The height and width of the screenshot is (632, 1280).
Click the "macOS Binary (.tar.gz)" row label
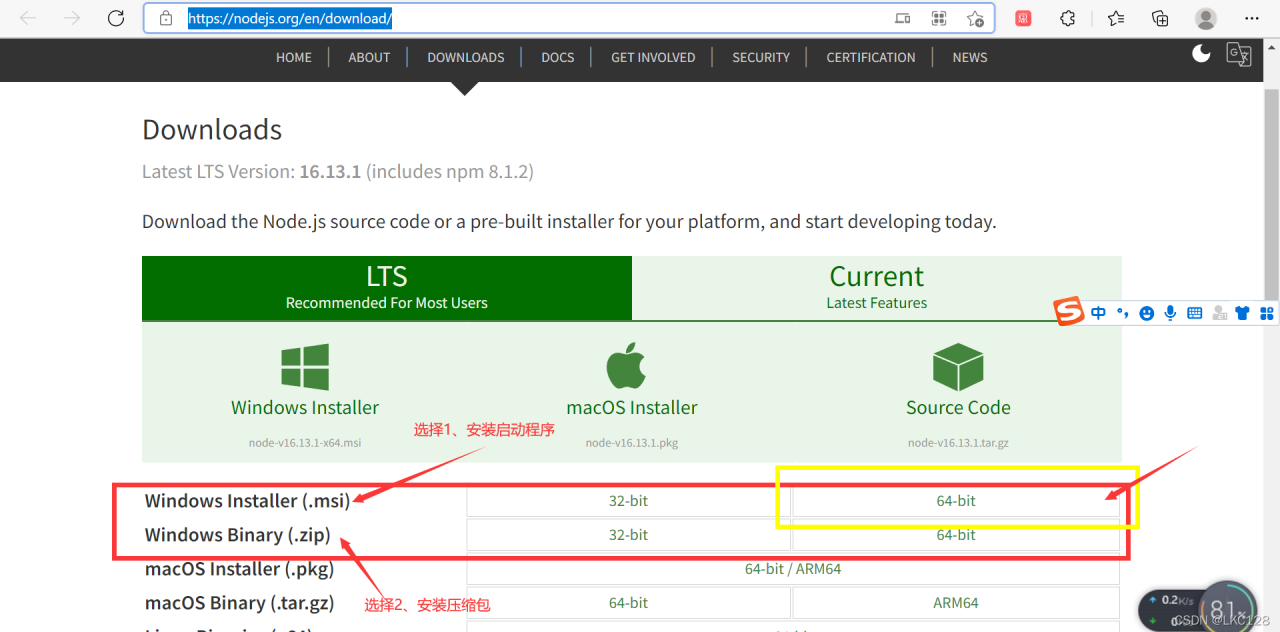point(240,603)
